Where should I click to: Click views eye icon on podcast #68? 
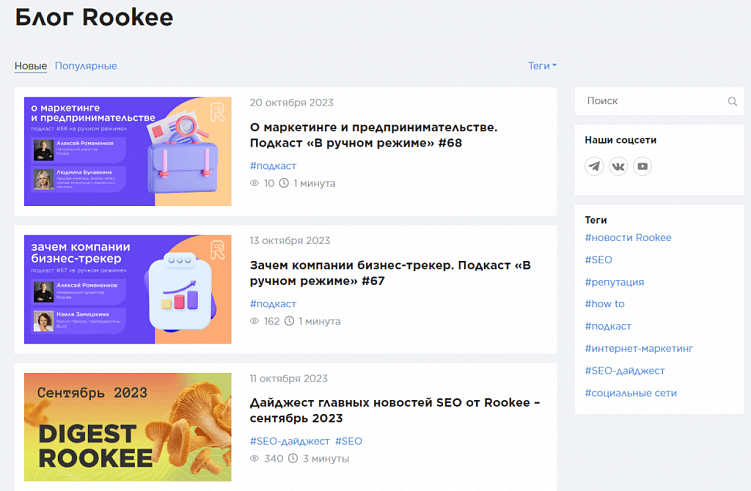pos(254,183)
